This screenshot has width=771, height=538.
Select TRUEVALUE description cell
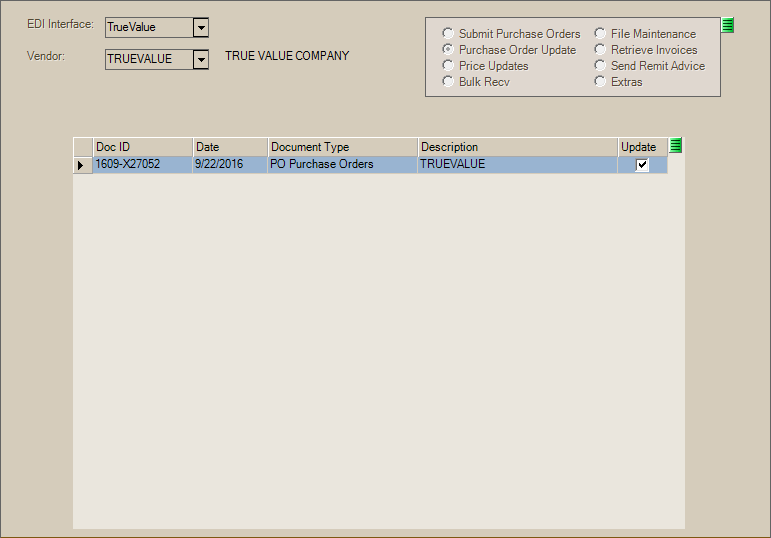coord(518,165)
